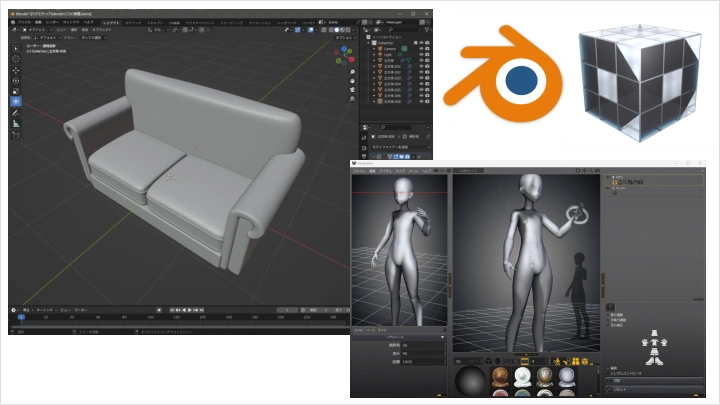Hide the Light object via its eye icon
720x405 pixels.
(421, 55)
